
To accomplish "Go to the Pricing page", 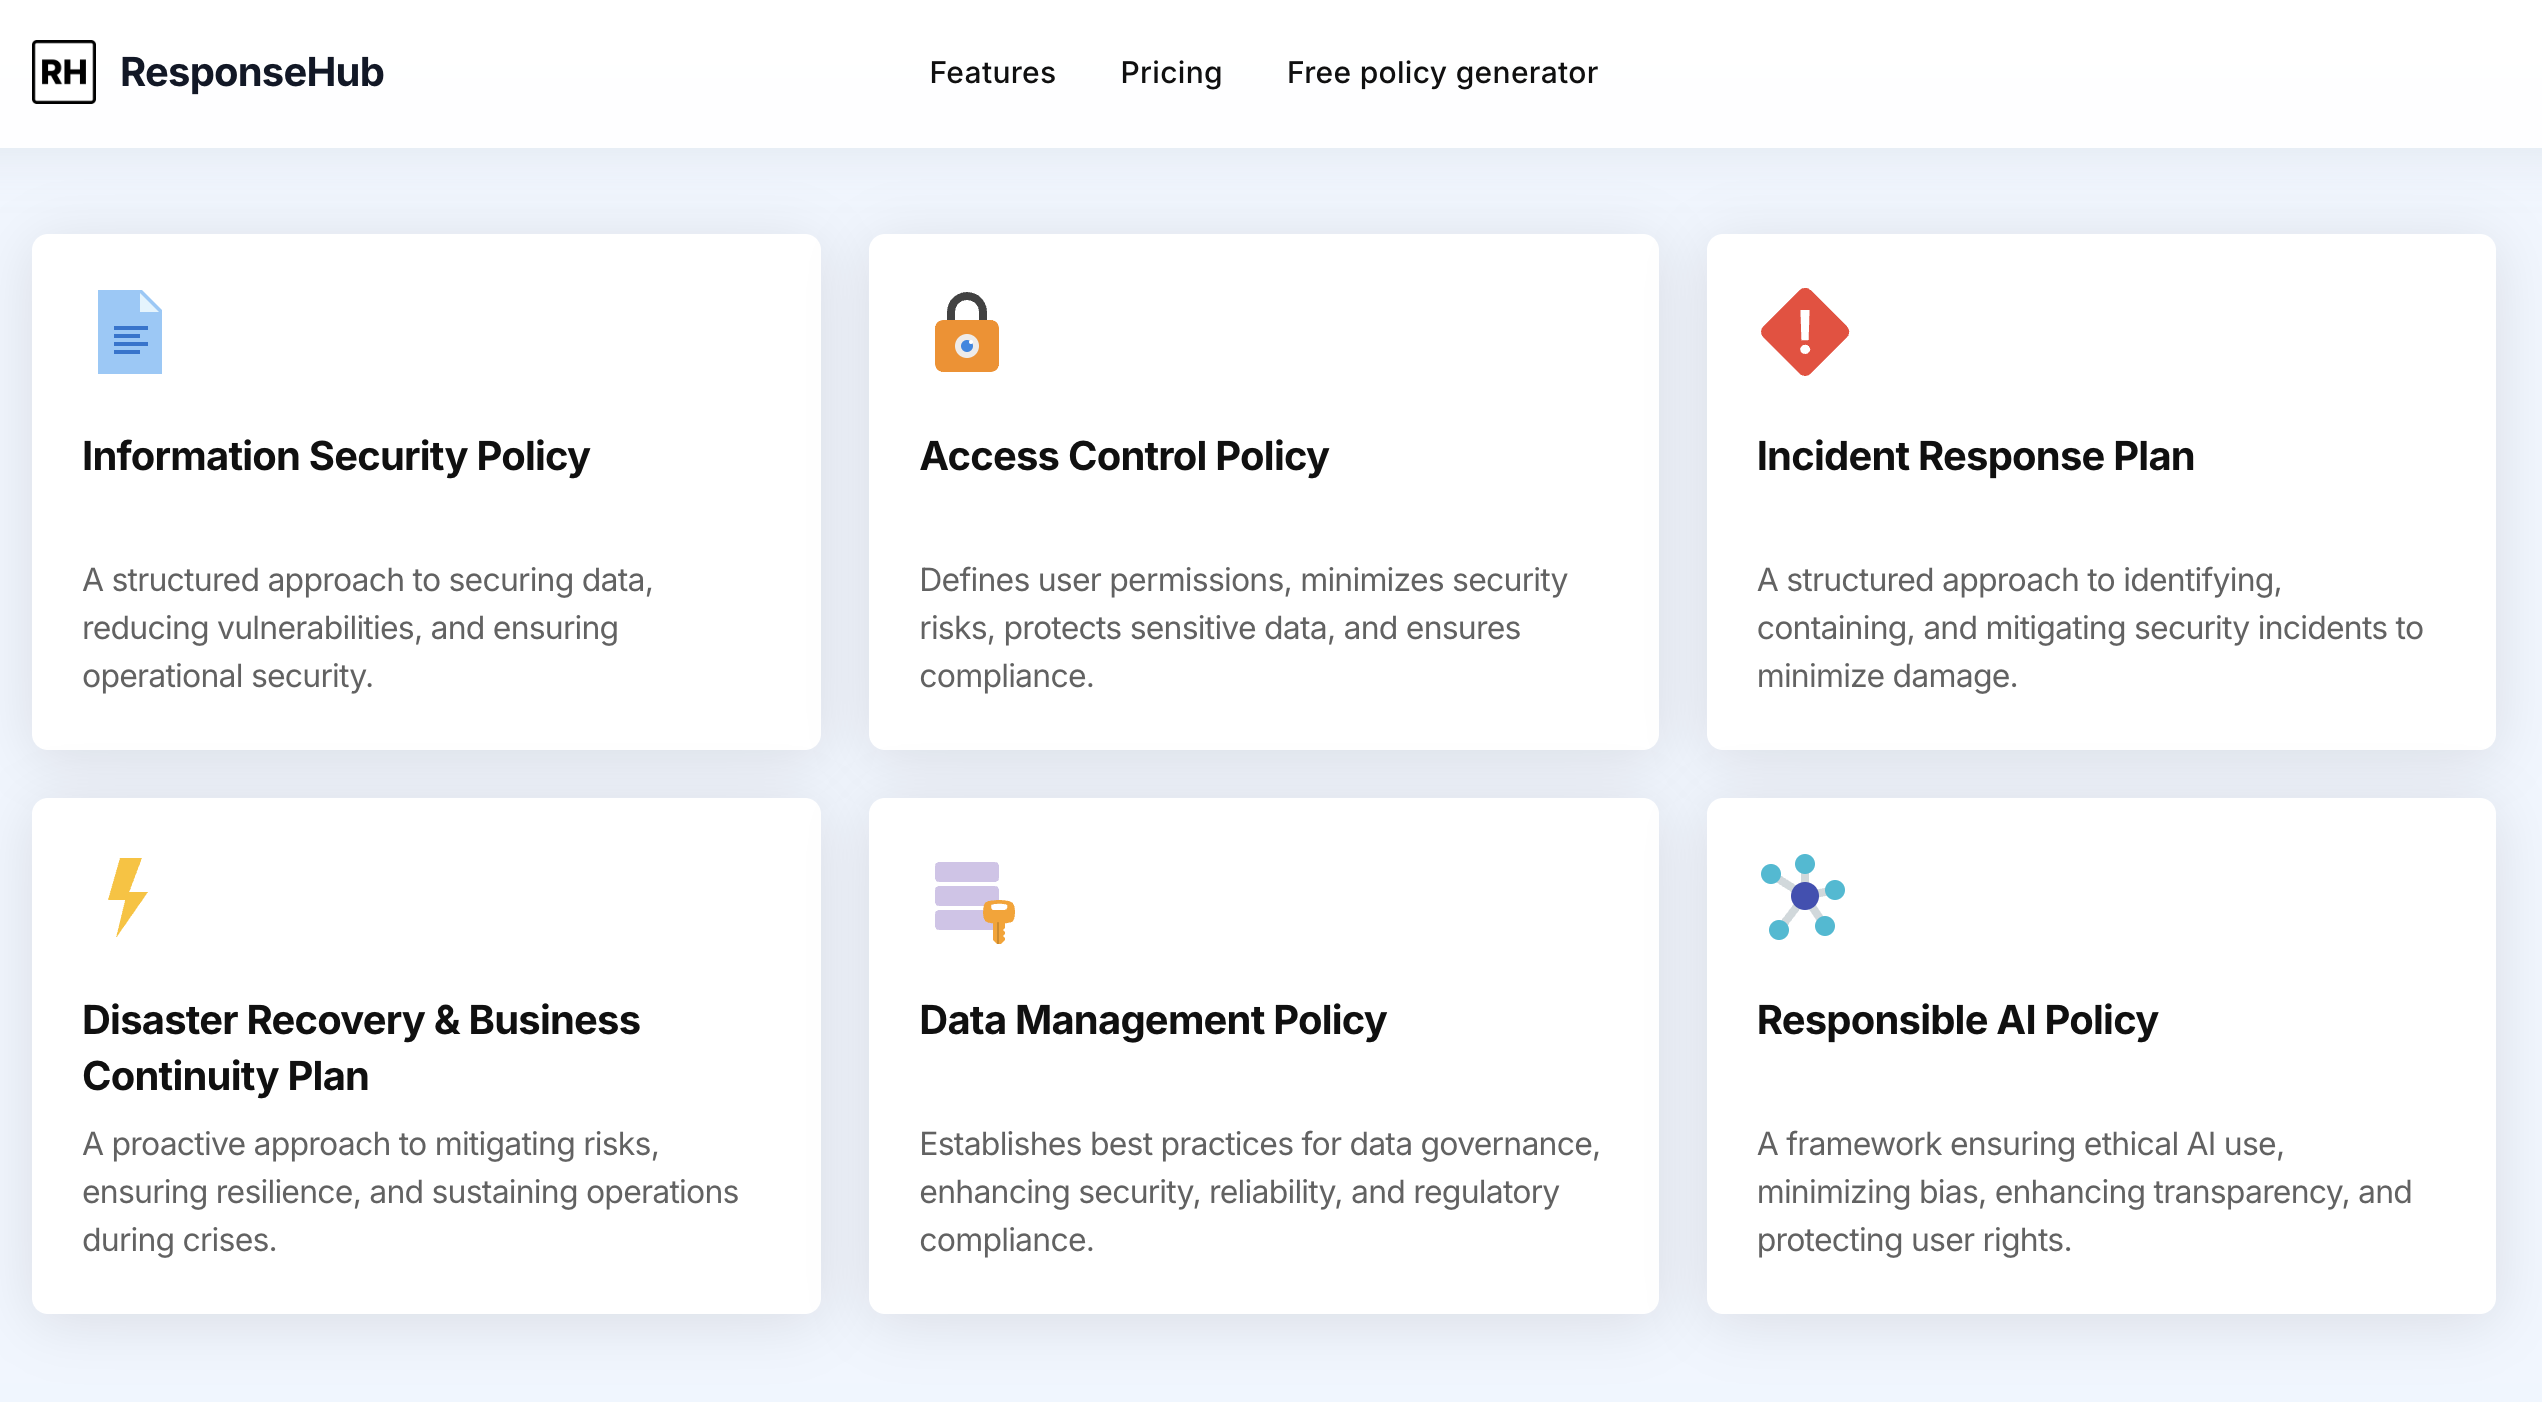I will tap(1171, 73).
